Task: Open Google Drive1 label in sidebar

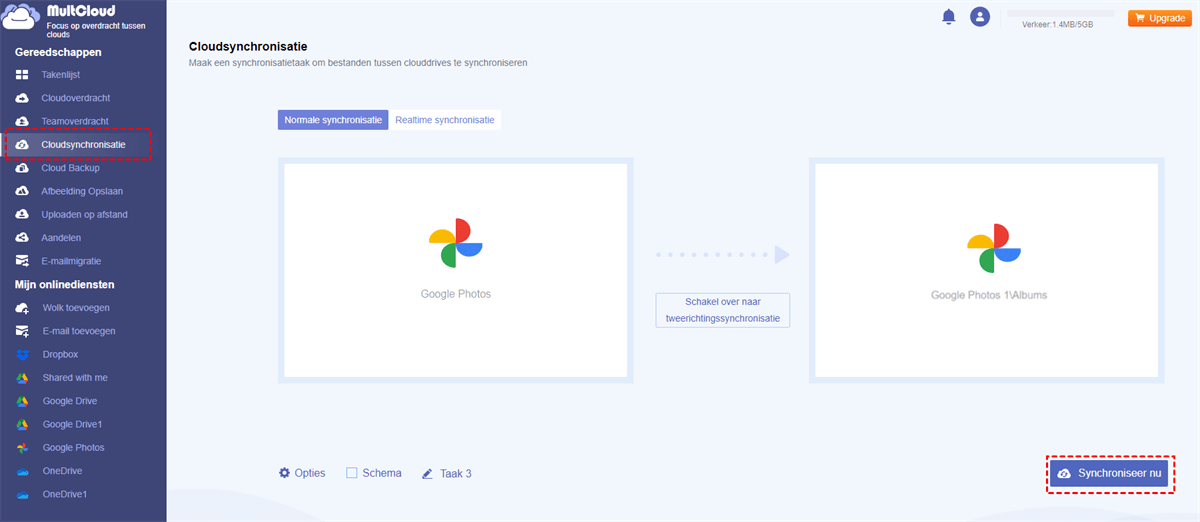Action: point(72,424)
